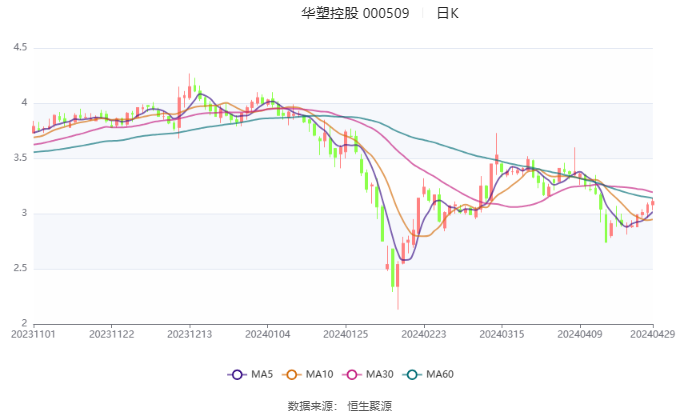Viewport: 680px width, 413px height.
Task: Click the y-axis value 3.5
Action: (x=20, y=158)
